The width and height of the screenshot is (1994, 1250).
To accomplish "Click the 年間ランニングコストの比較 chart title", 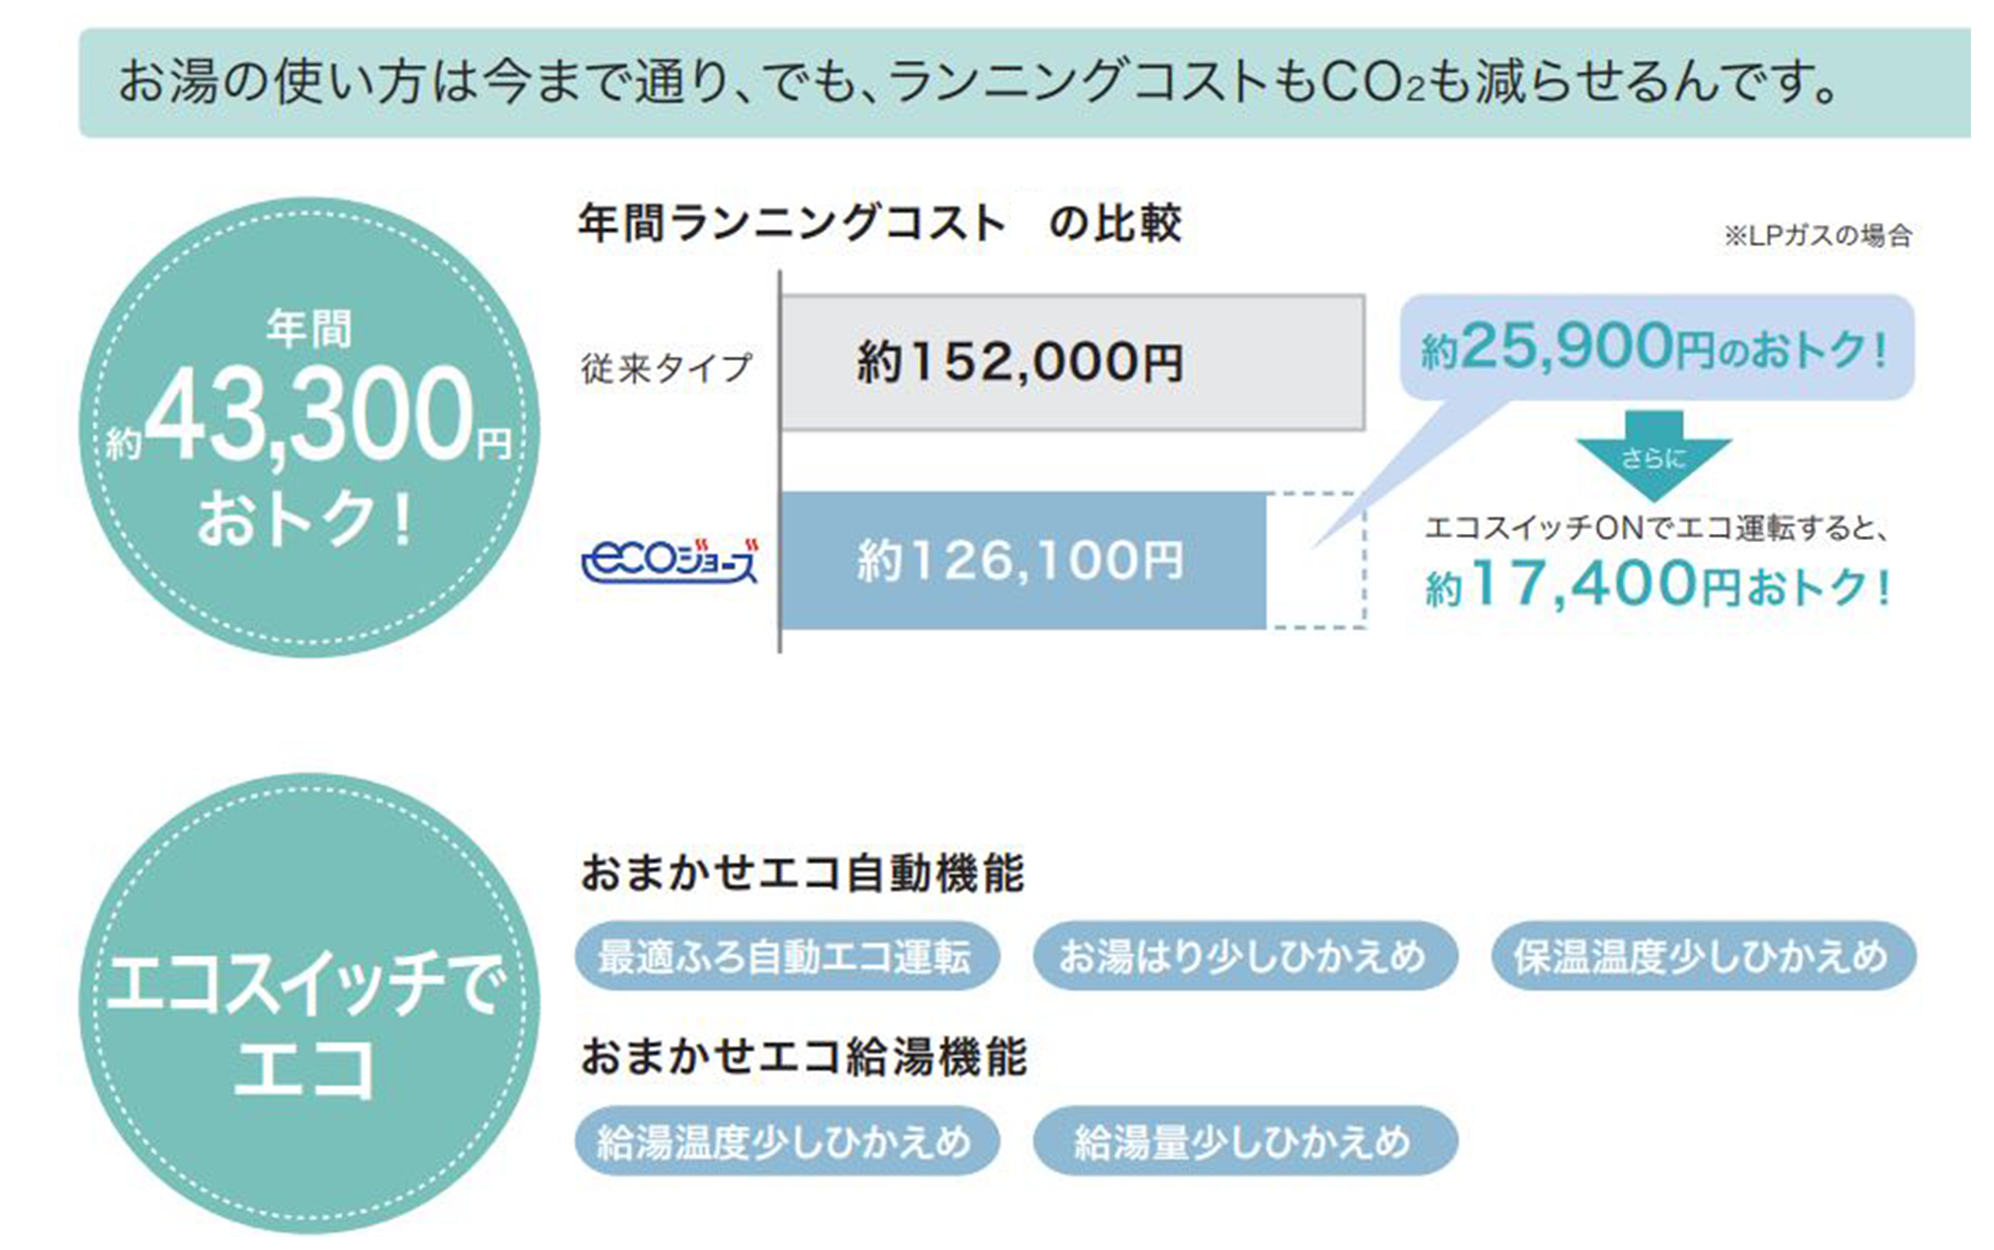I will 880,223.
